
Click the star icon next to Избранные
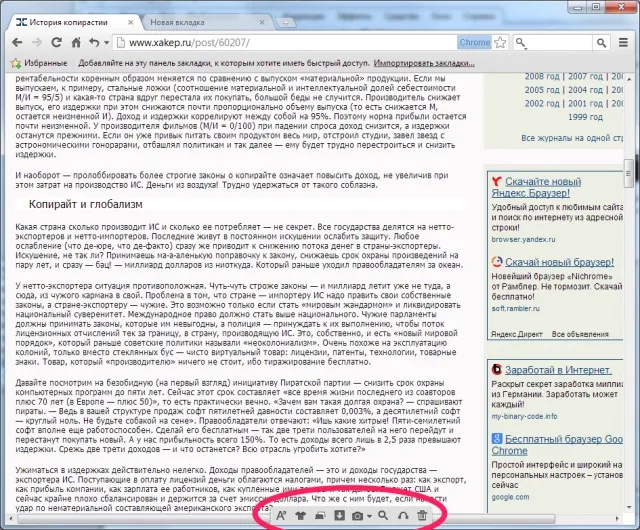[x=16, y=63]
